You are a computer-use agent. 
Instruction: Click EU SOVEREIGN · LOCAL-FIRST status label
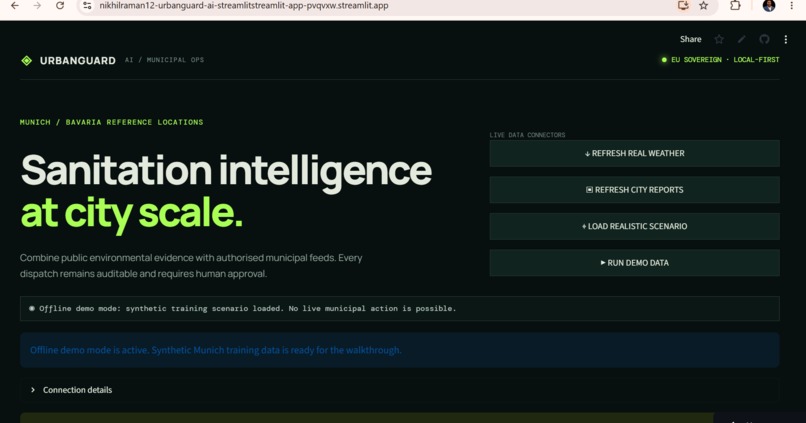click(x=725, y=60)
